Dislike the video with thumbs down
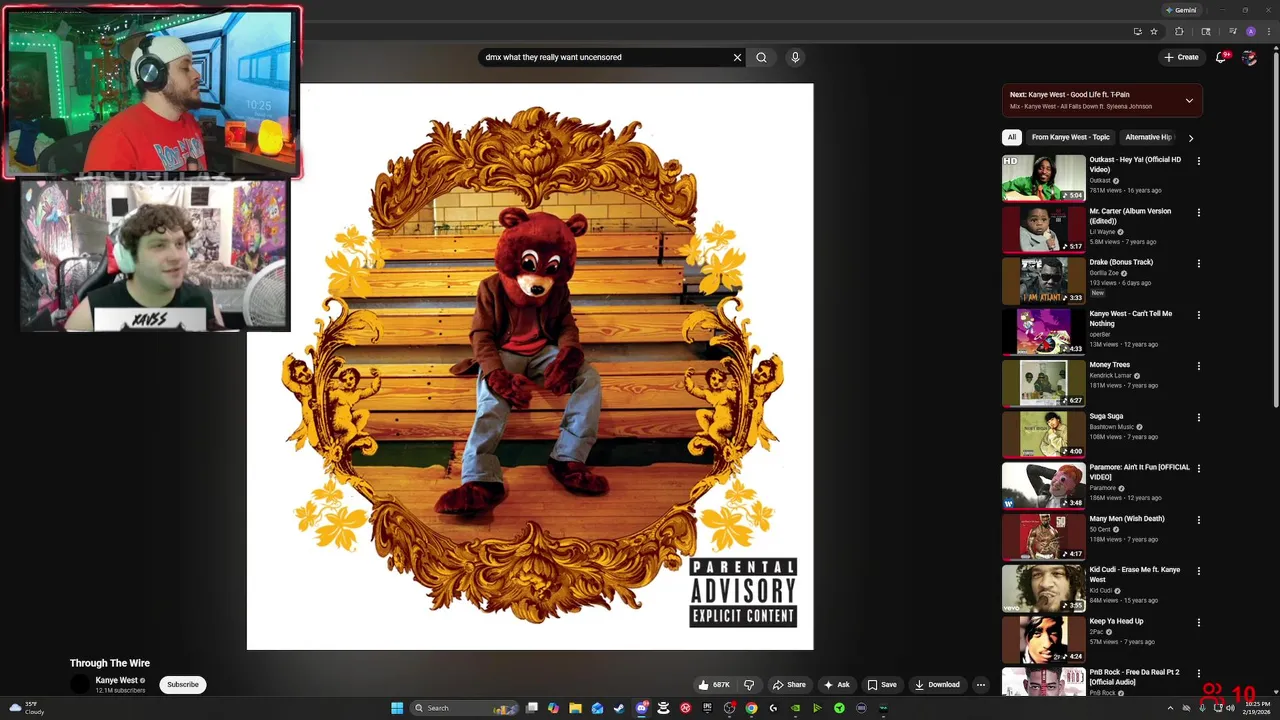The width and height of the screenshot is (1280, 720). point(749,685)
